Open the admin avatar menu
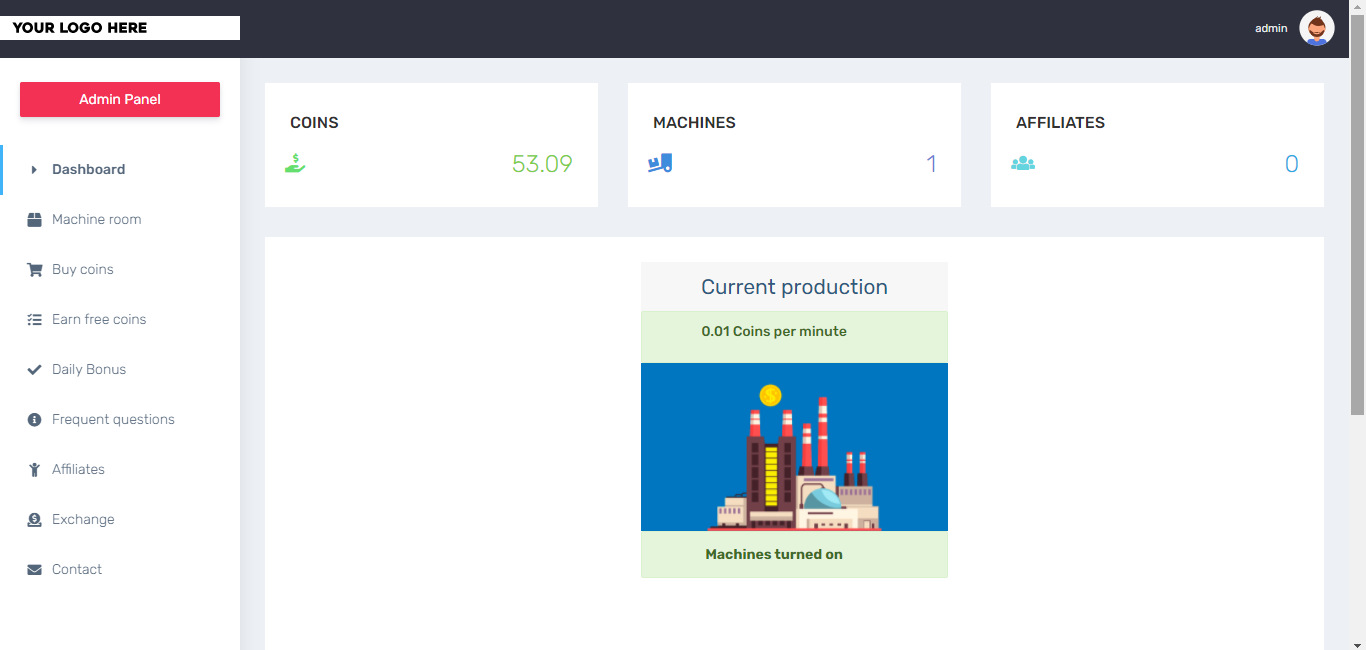The height and width of the screenshot is (650, 1366). pyautogui.click(x=1317, y=28)
